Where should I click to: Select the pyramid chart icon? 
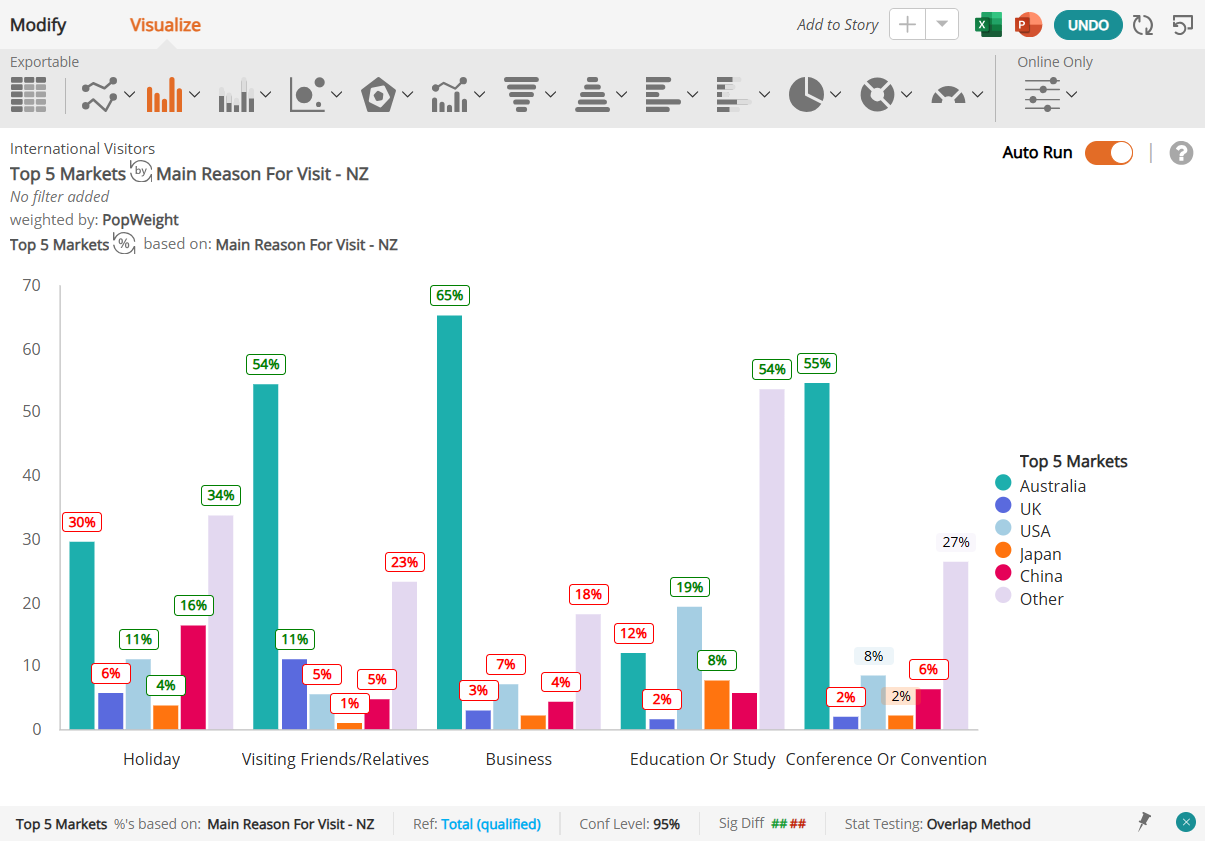[592, 94]
